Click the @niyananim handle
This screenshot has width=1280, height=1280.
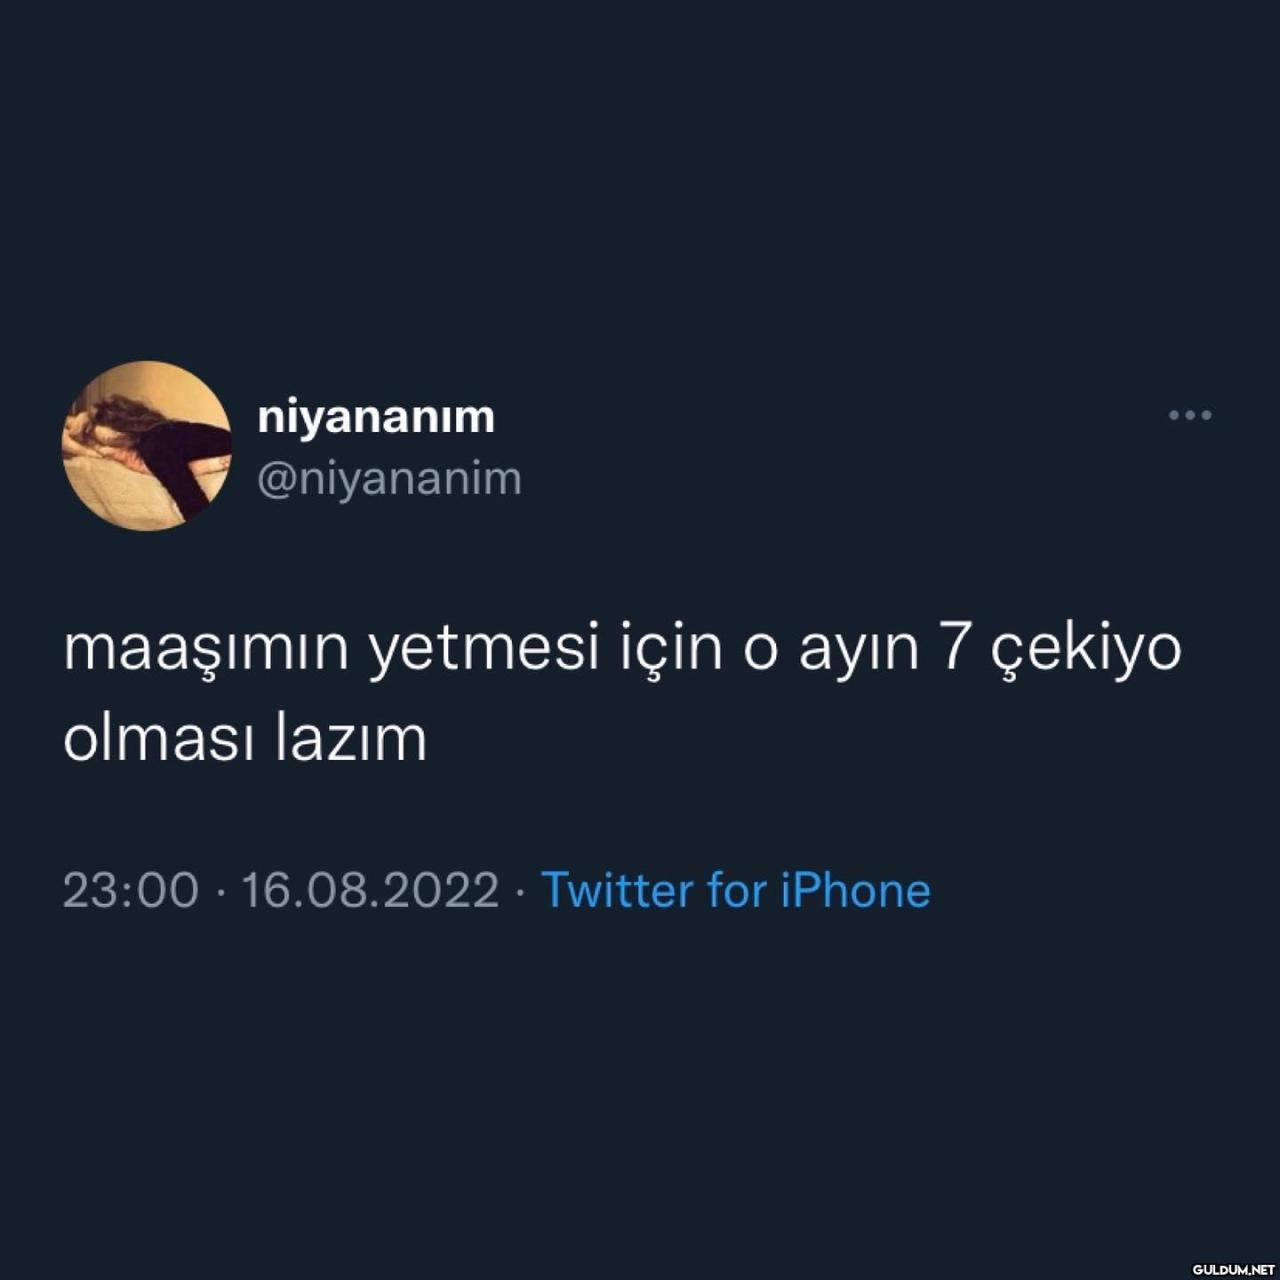coord(390,478)
